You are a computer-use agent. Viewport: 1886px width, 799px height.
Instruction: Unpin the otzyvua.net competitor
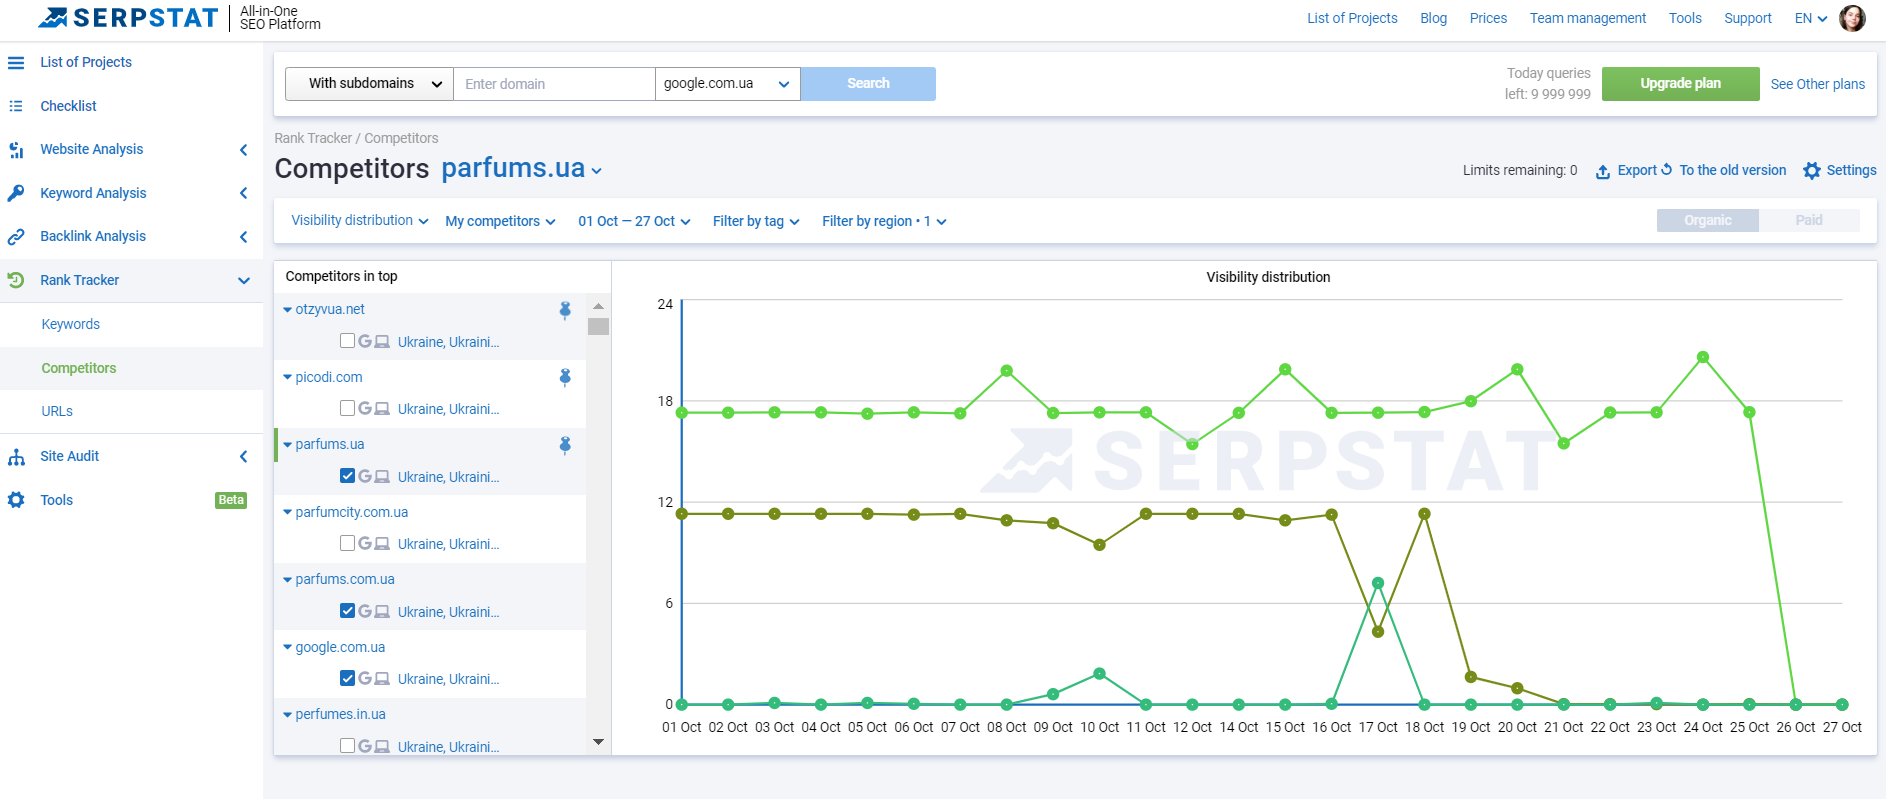pos(565,310)
